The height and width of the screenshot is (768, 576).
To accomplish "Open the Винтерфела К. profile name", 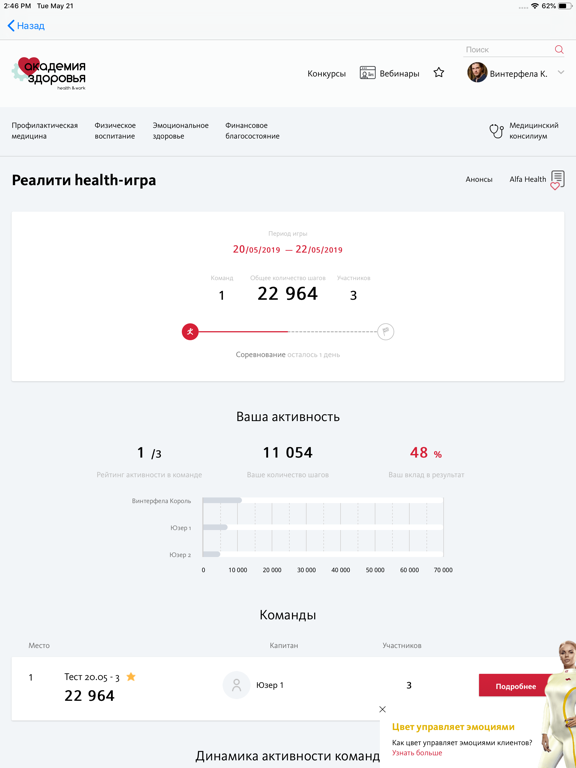I will pos(519,74).
